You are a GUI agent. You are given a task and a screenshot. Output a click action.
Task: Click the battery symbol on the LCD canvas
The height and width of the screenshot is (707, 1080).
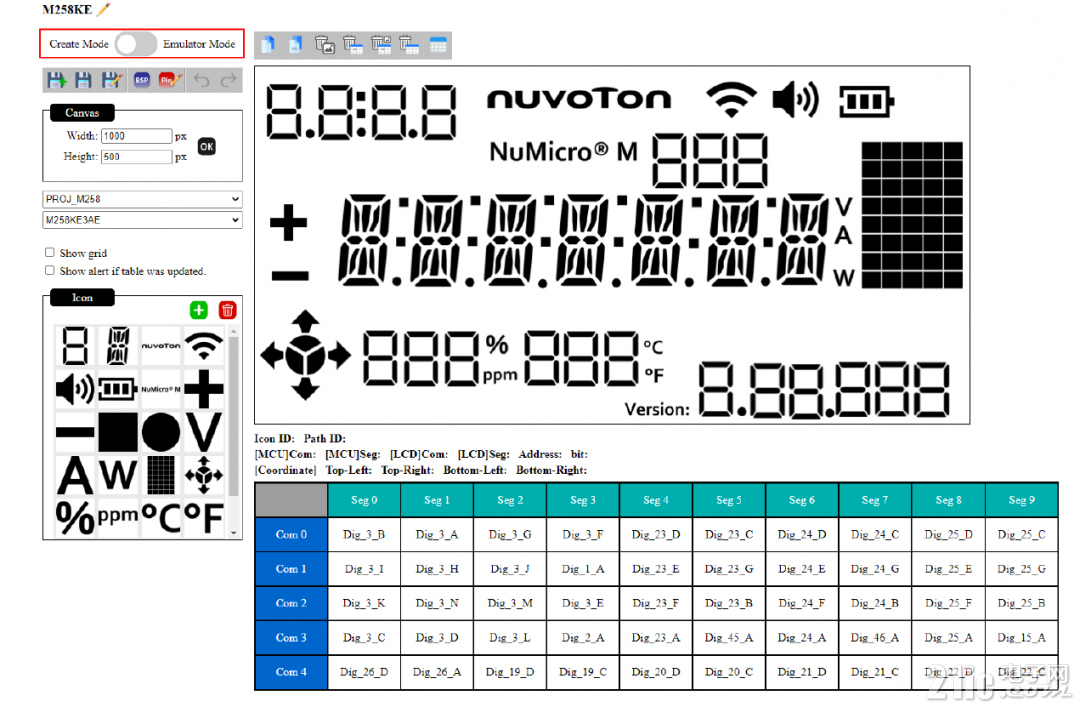coord(866,102)
